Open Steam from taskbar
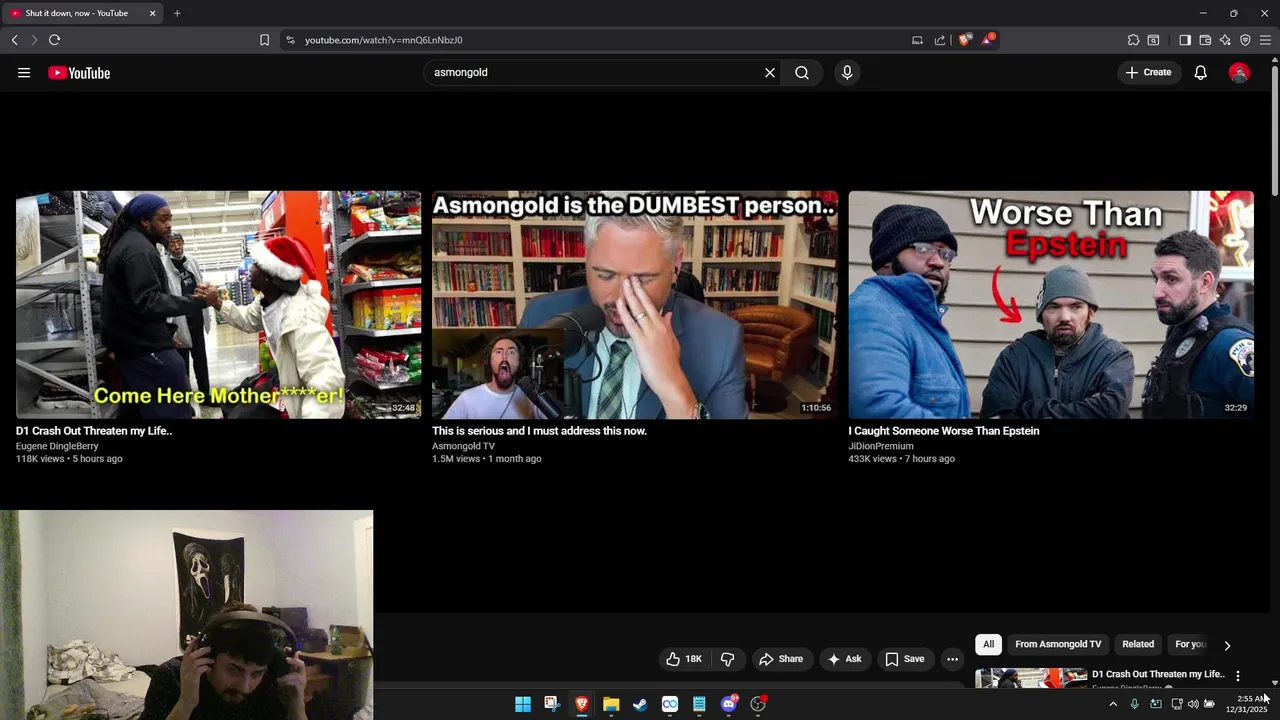Image resolution: width=1280 pixels, height=720 pixels. (640, 704)
